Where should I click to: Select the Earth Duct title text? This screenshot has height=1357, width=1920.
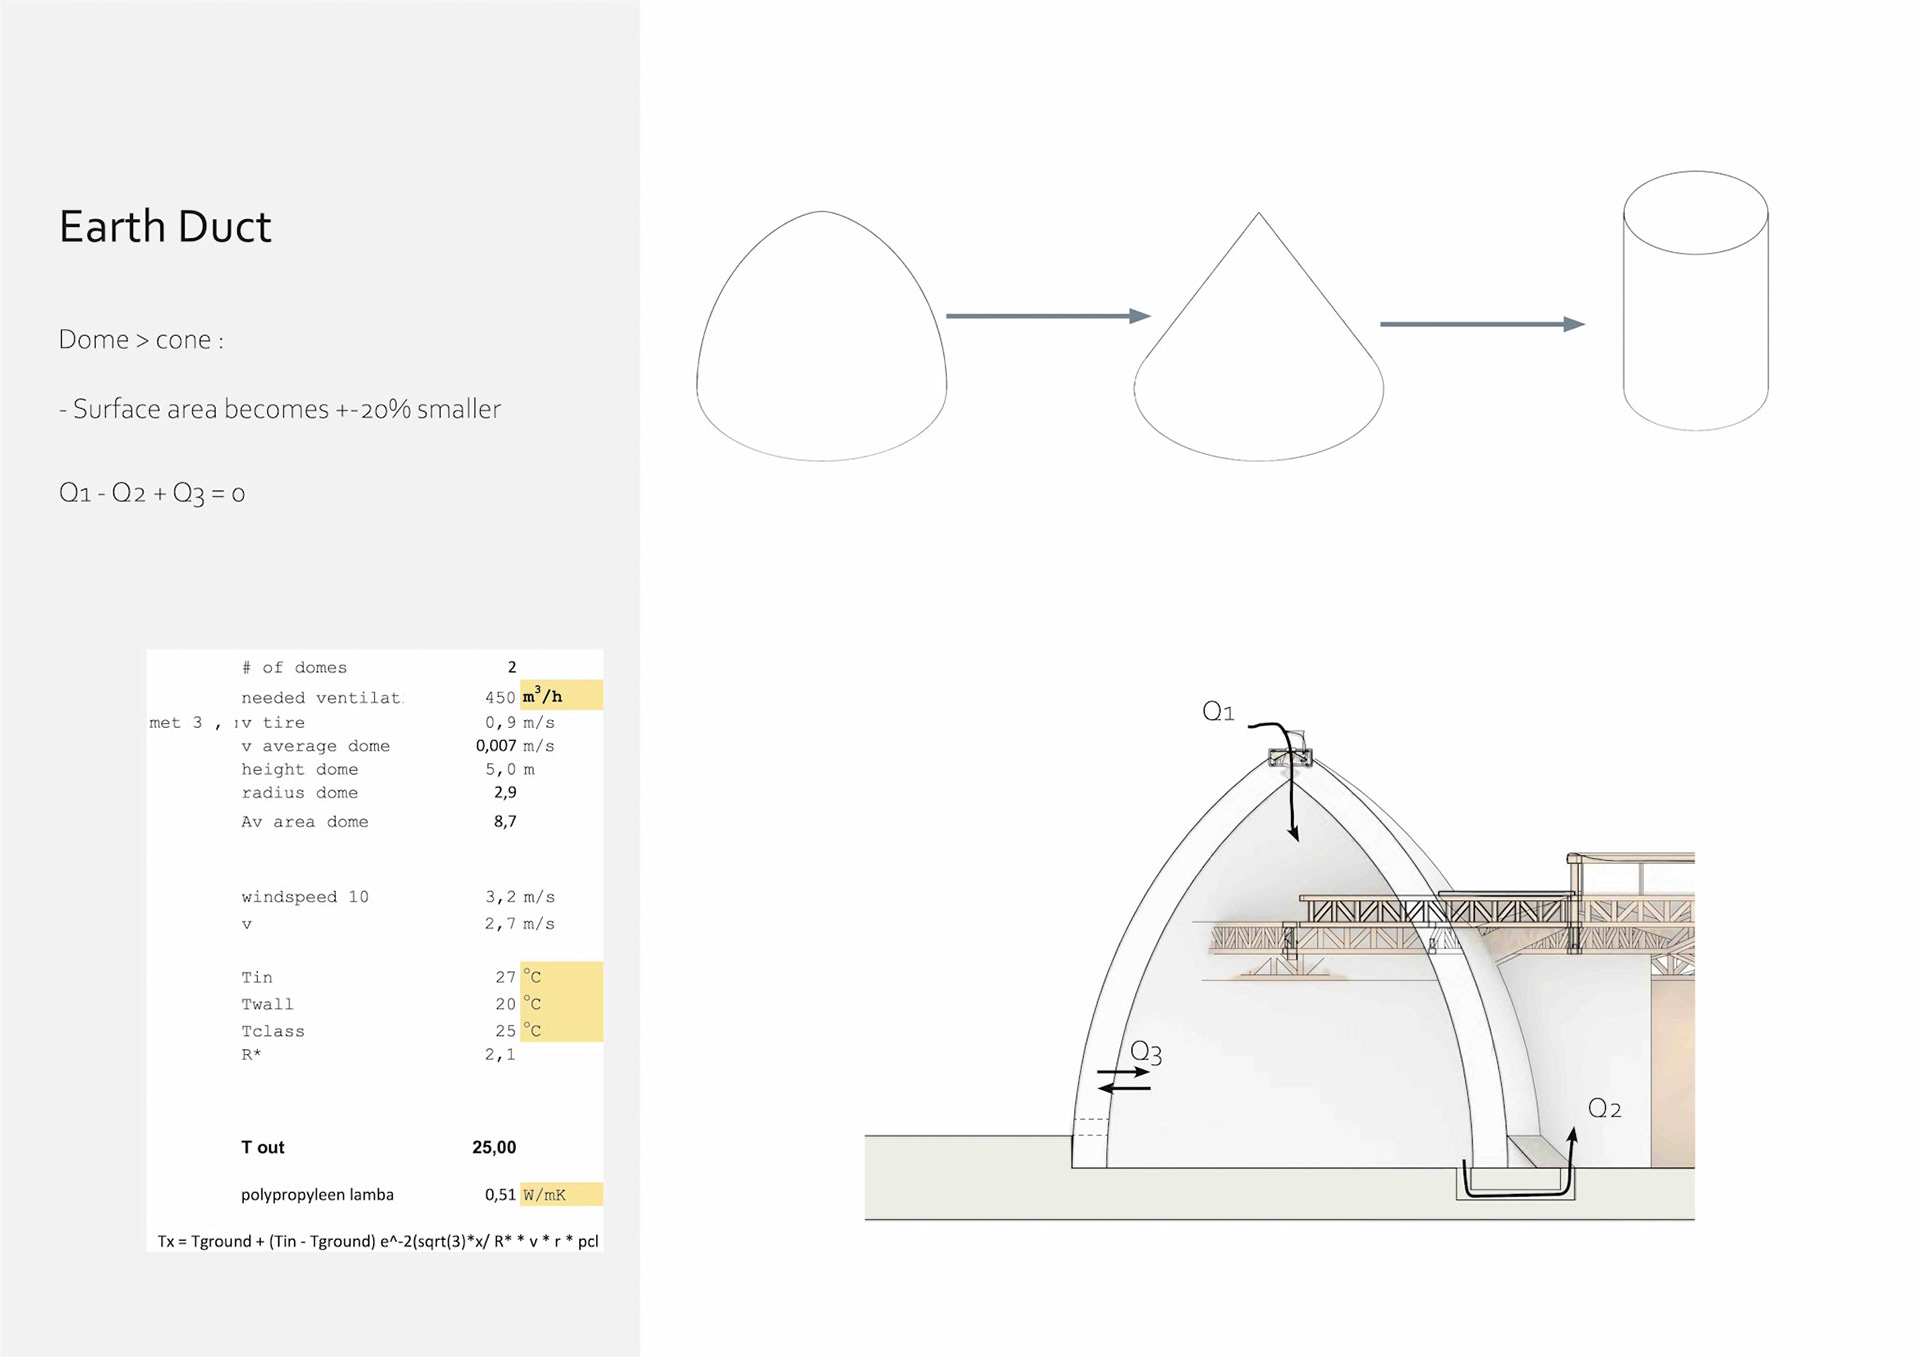pos(165,227)
